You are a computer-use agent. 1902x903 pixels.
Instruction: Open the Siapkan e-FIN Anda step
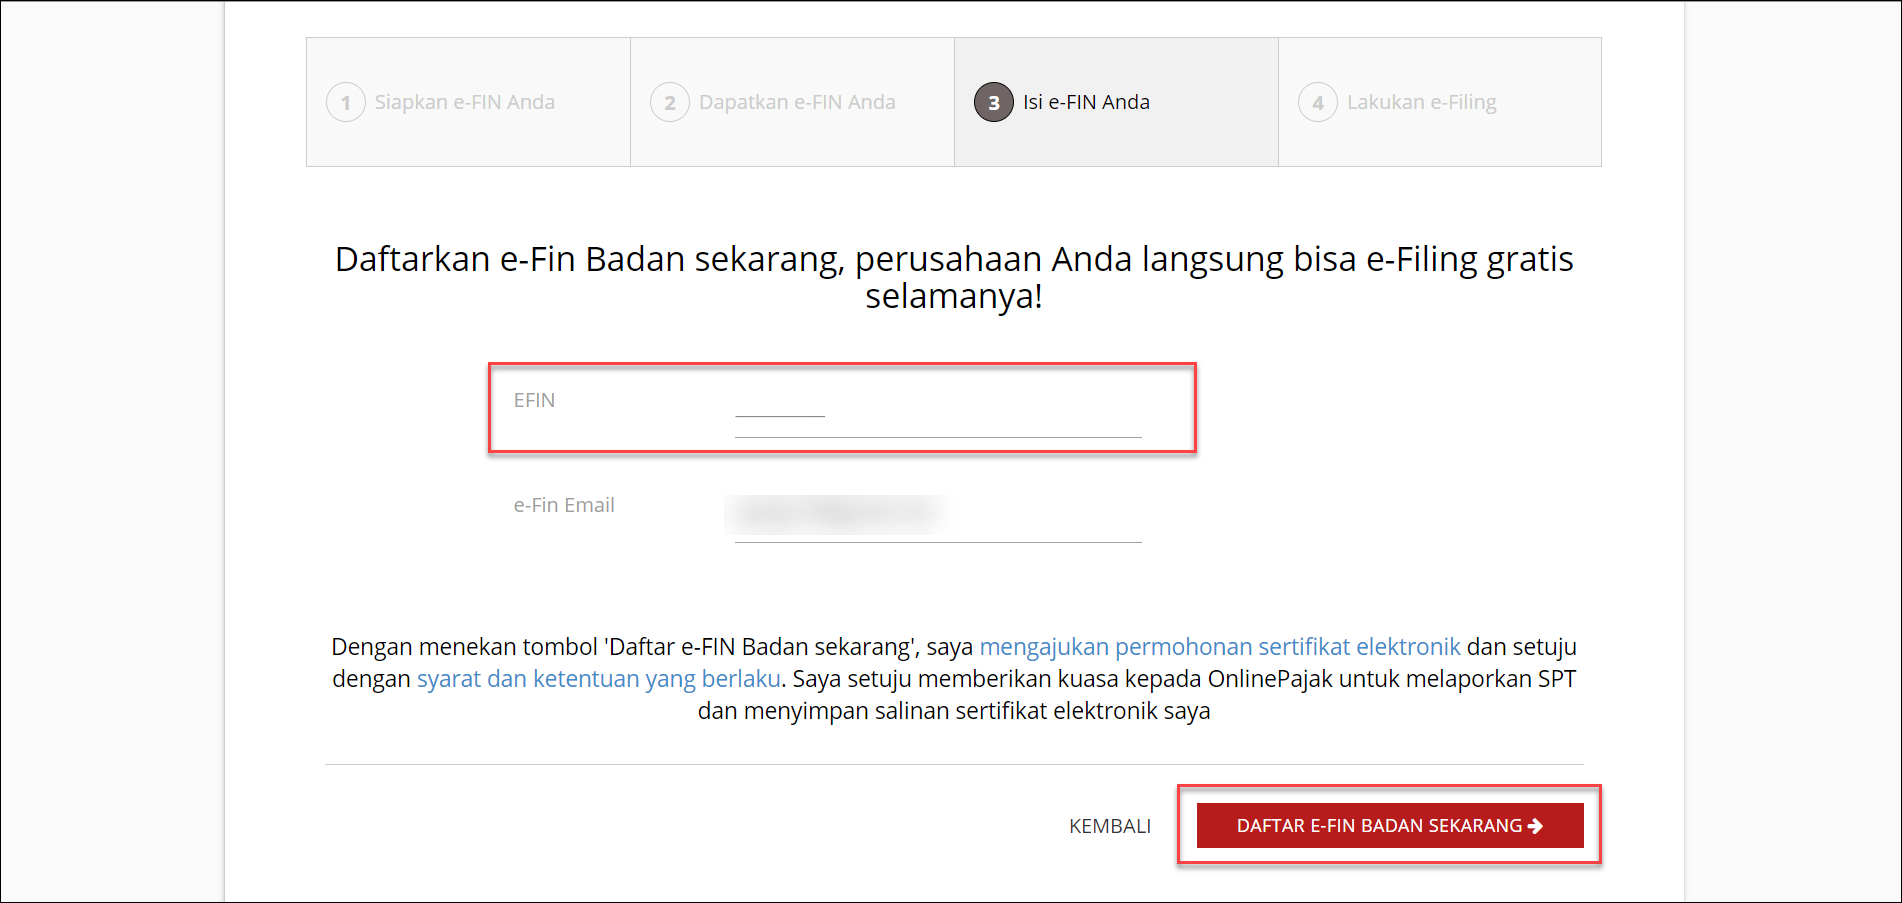464,102
